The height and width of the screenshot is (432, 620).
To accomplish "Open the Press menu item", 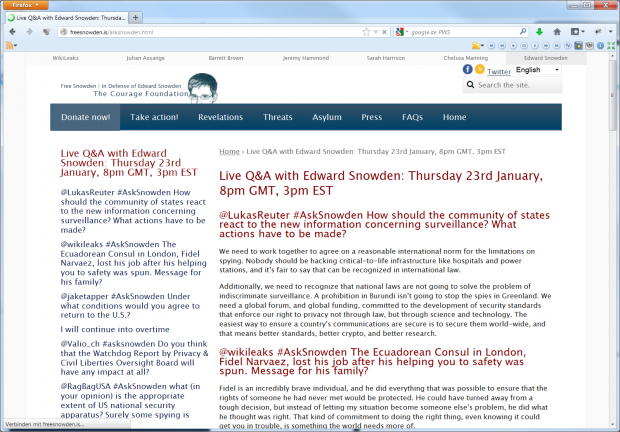I will click(x=372, y=117).
